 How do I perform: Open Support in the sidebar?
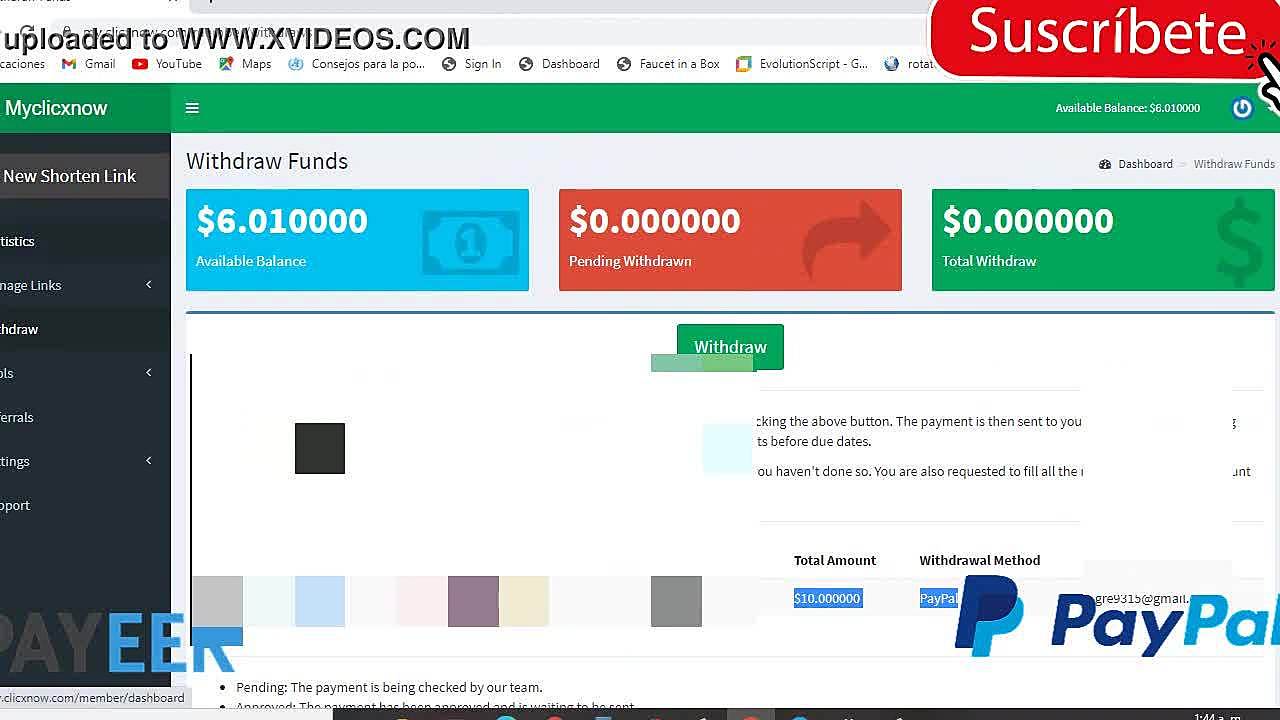pos(16,505)
